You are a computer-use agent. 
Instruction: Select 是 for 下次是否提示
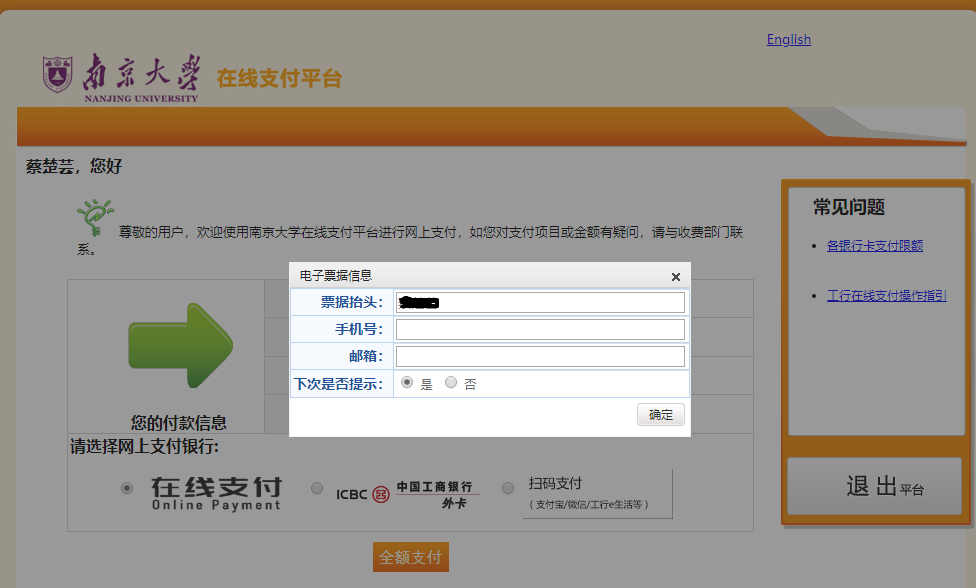(x=407, y=383)
